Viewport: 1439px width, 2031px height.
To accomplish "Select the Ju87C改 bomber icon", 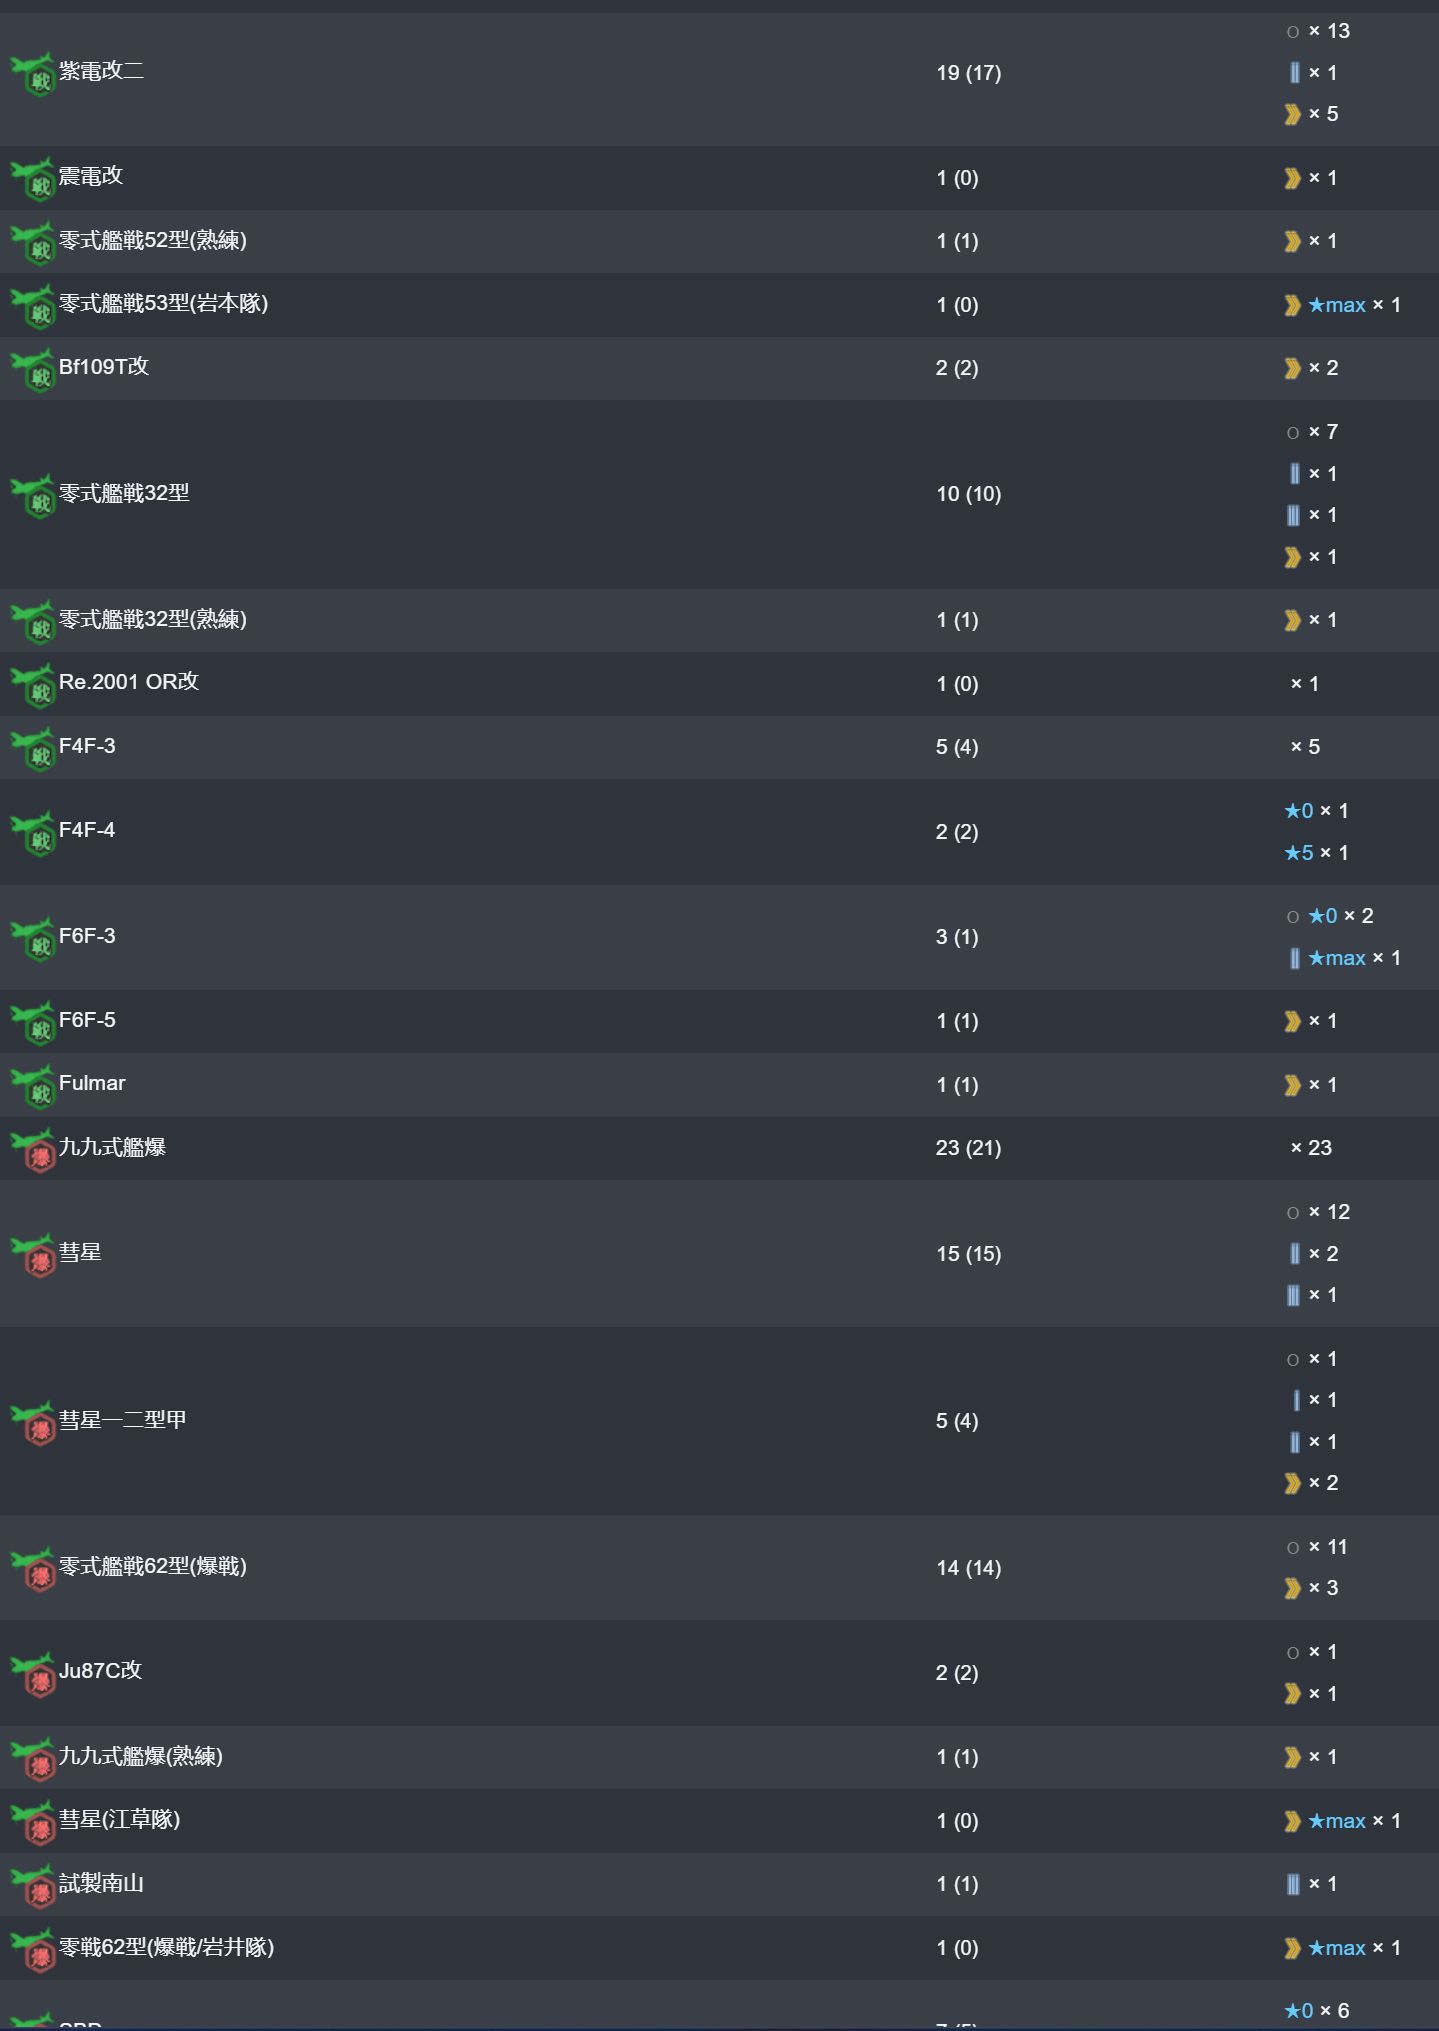I will [x=33, y=1674].
